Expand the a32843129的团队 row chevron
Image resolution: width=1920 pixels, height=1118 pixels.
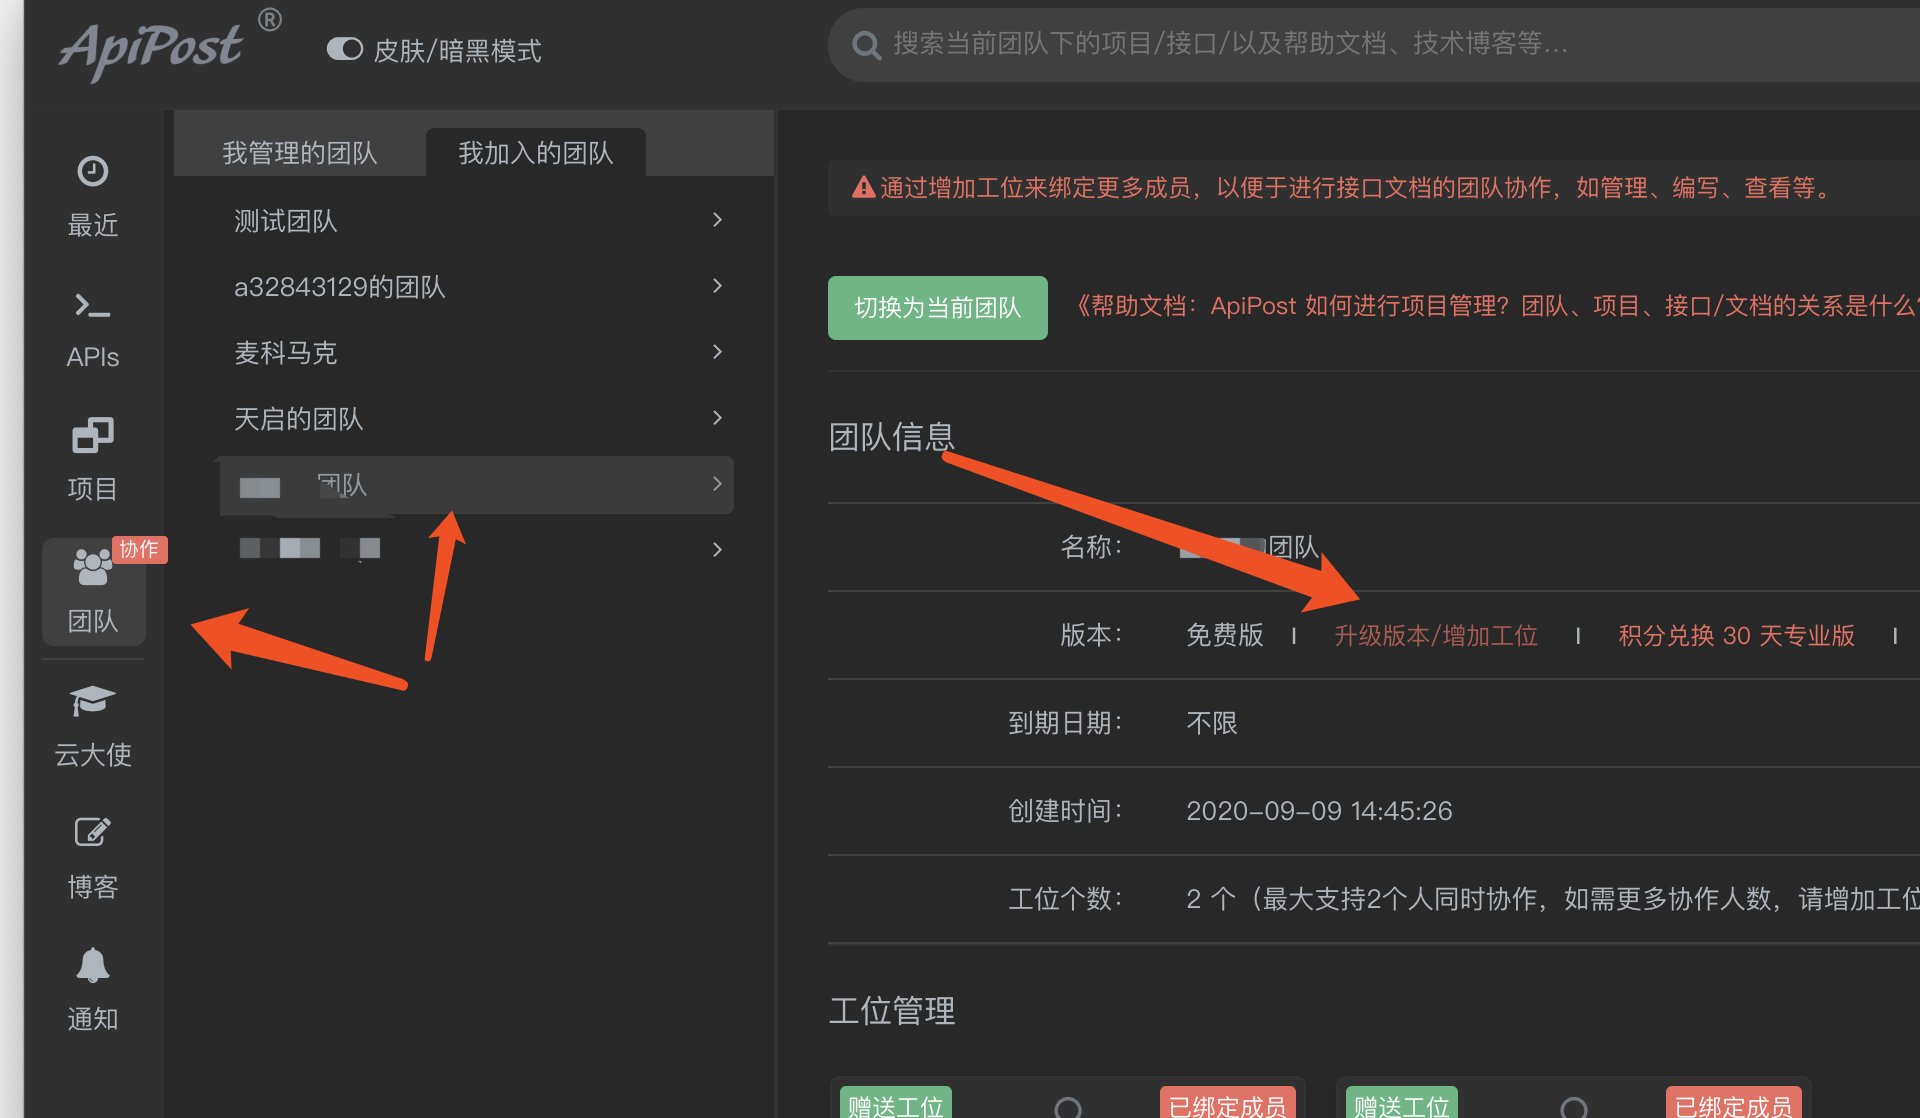(x=717, y=286)
